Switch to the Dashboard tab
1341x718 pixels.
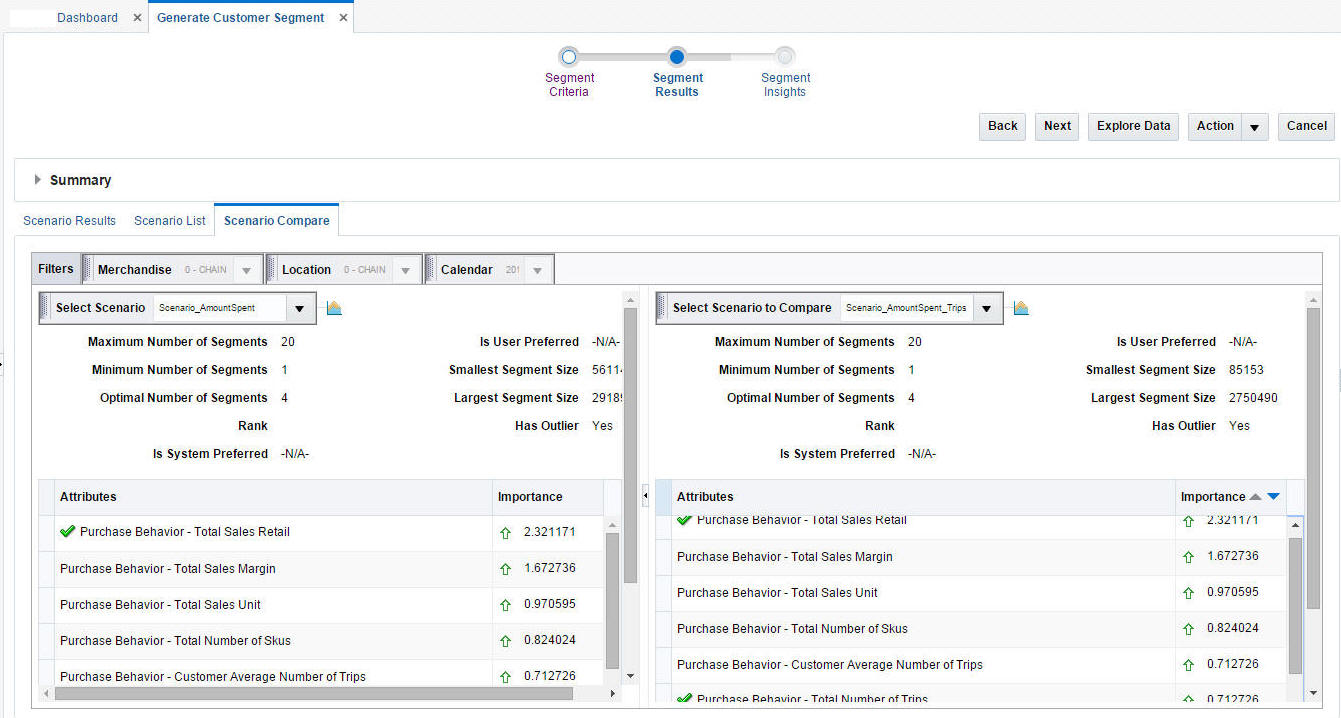(87, 18)
